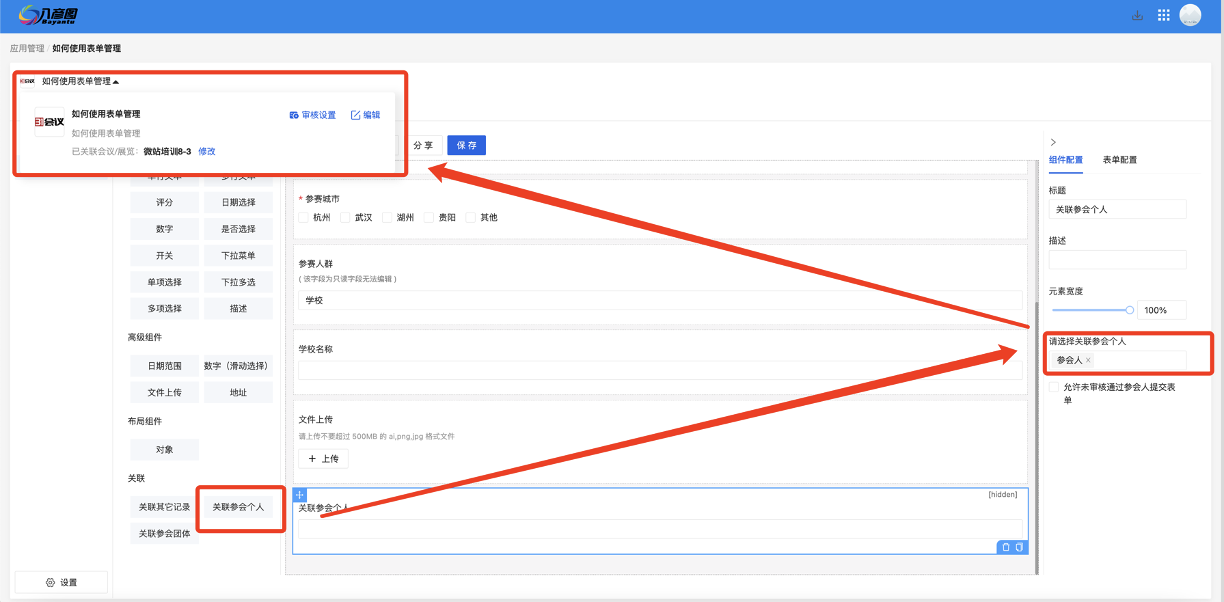Click the drag handle on selected field

click(x=300, y=495)
